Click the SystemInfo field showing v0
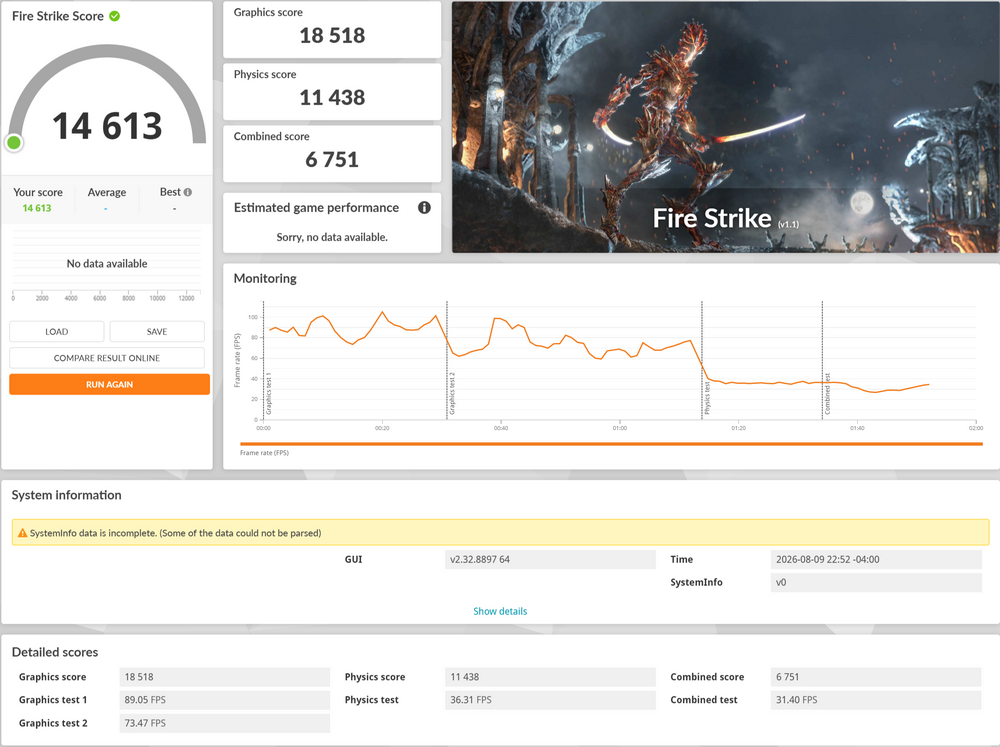Screen dimensions: 1000x747 click(876, 582)
